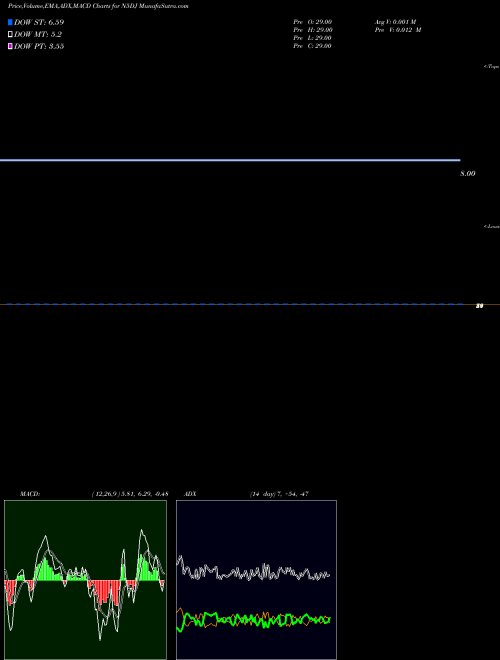Select the 'DOW PT: 3.55' legend text
This screenshot has height=660, width=500.
[x=39, y=46]
